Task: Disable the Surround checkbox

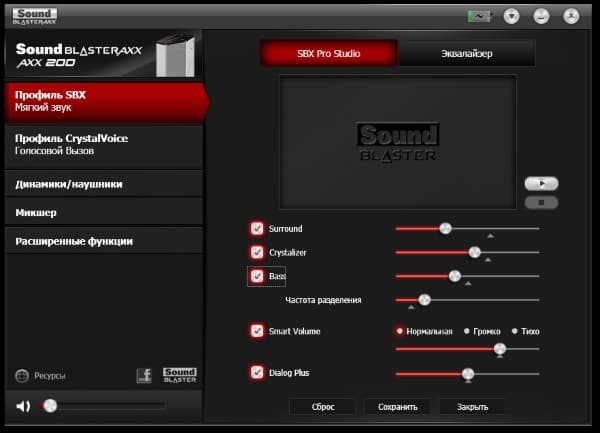Action: (257, 228)
